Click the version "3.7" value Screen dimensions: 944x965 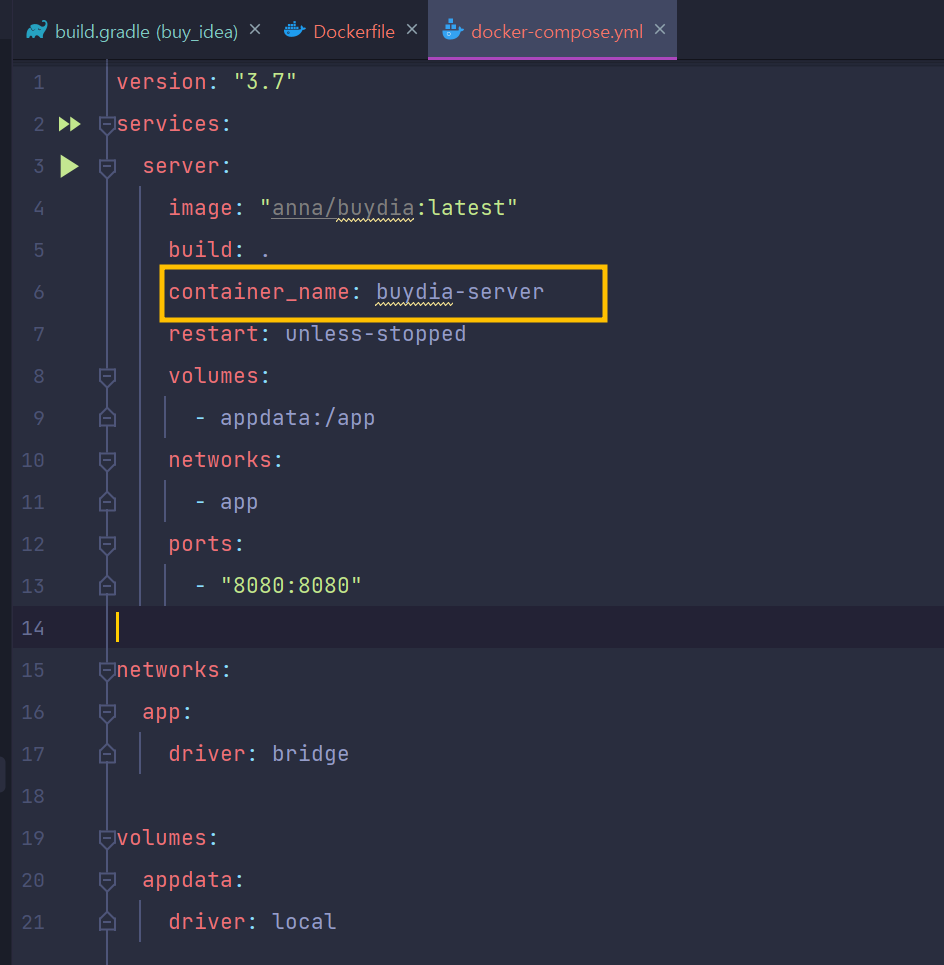[265, 82]
